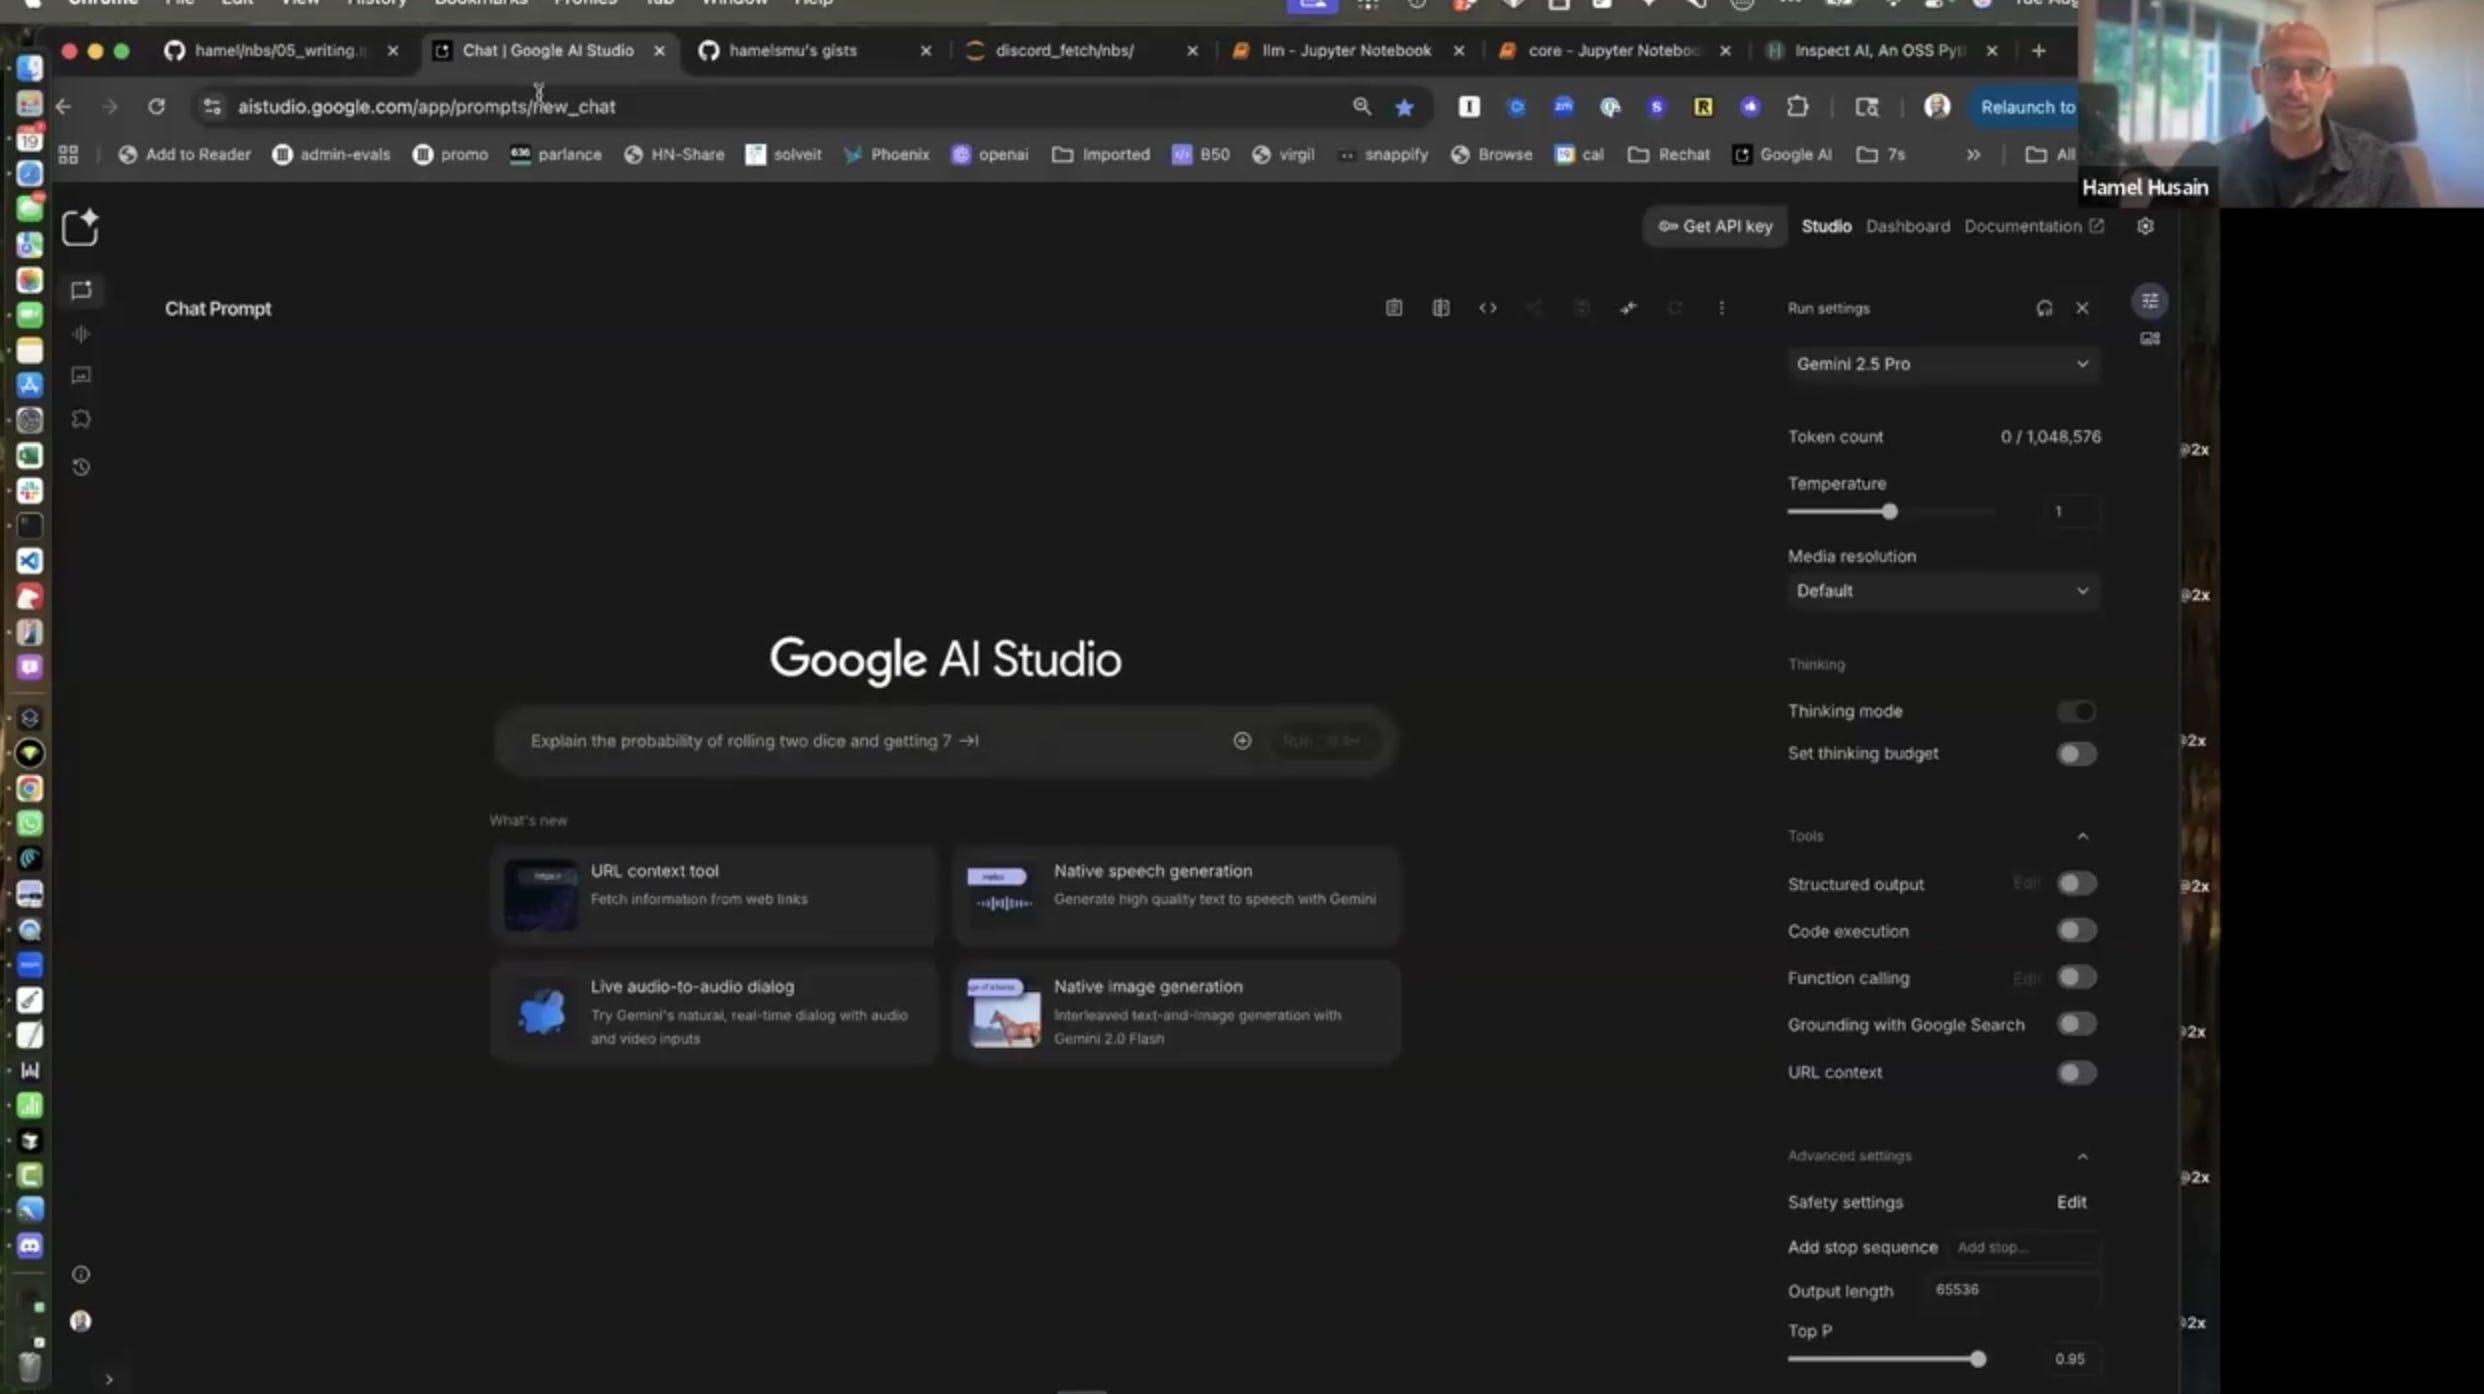Click the Get code icon in the toolbar
Viewport: 2484px width, 1394px height.
pyautogui.click(x=1487, y=308)
